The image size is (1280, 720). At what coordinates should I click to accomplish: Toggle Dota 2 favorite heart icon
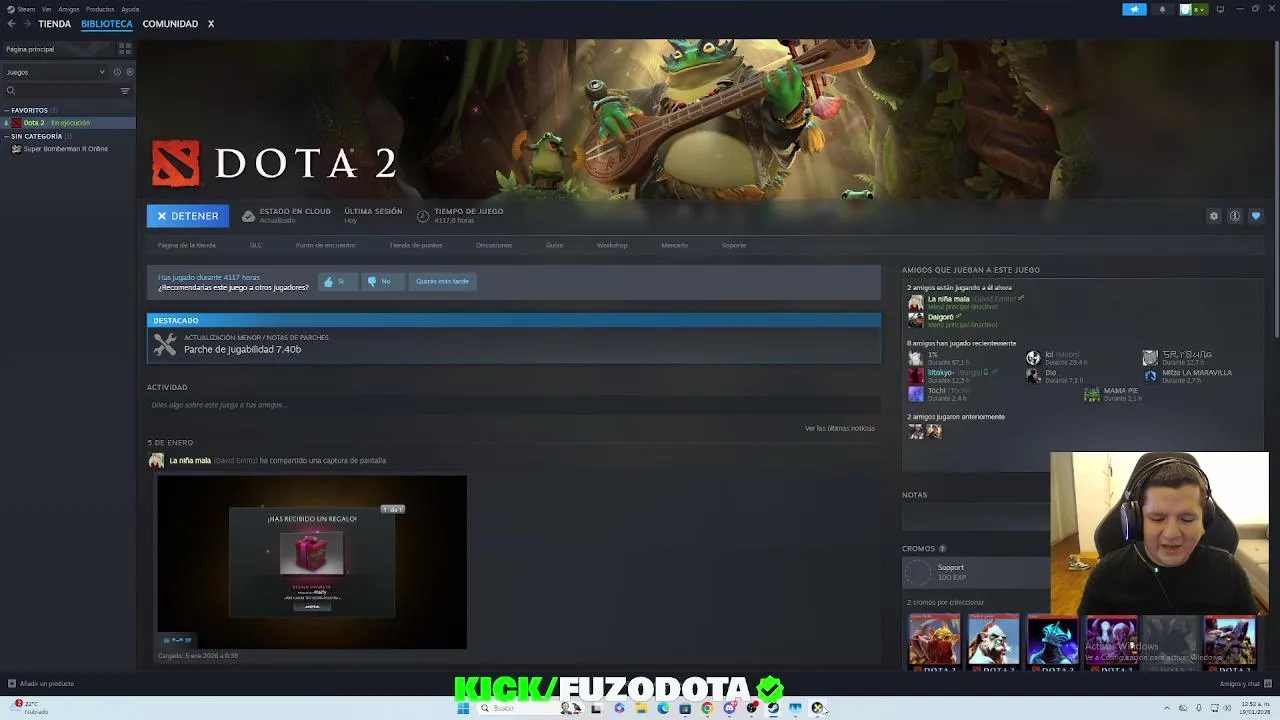coord(1256,216)
